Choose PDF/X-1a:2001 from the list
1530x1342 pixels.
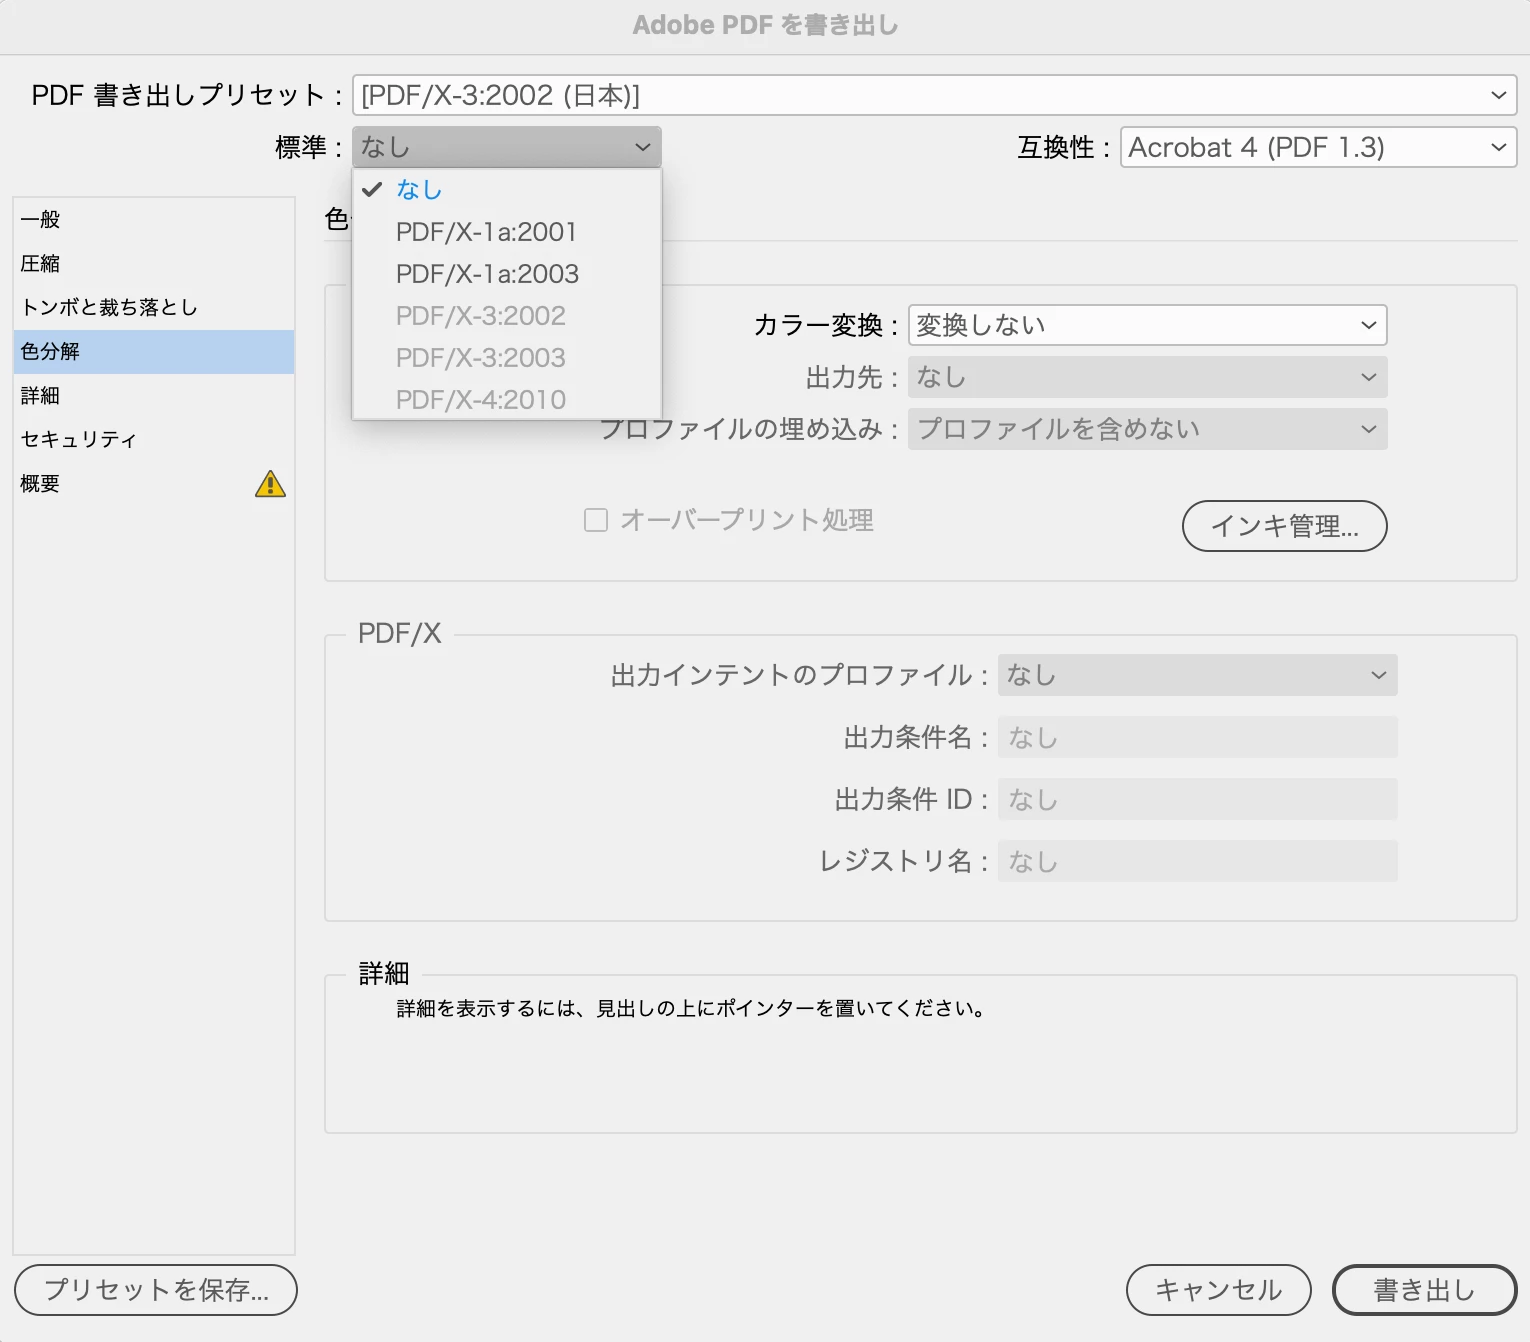(507, 232)
